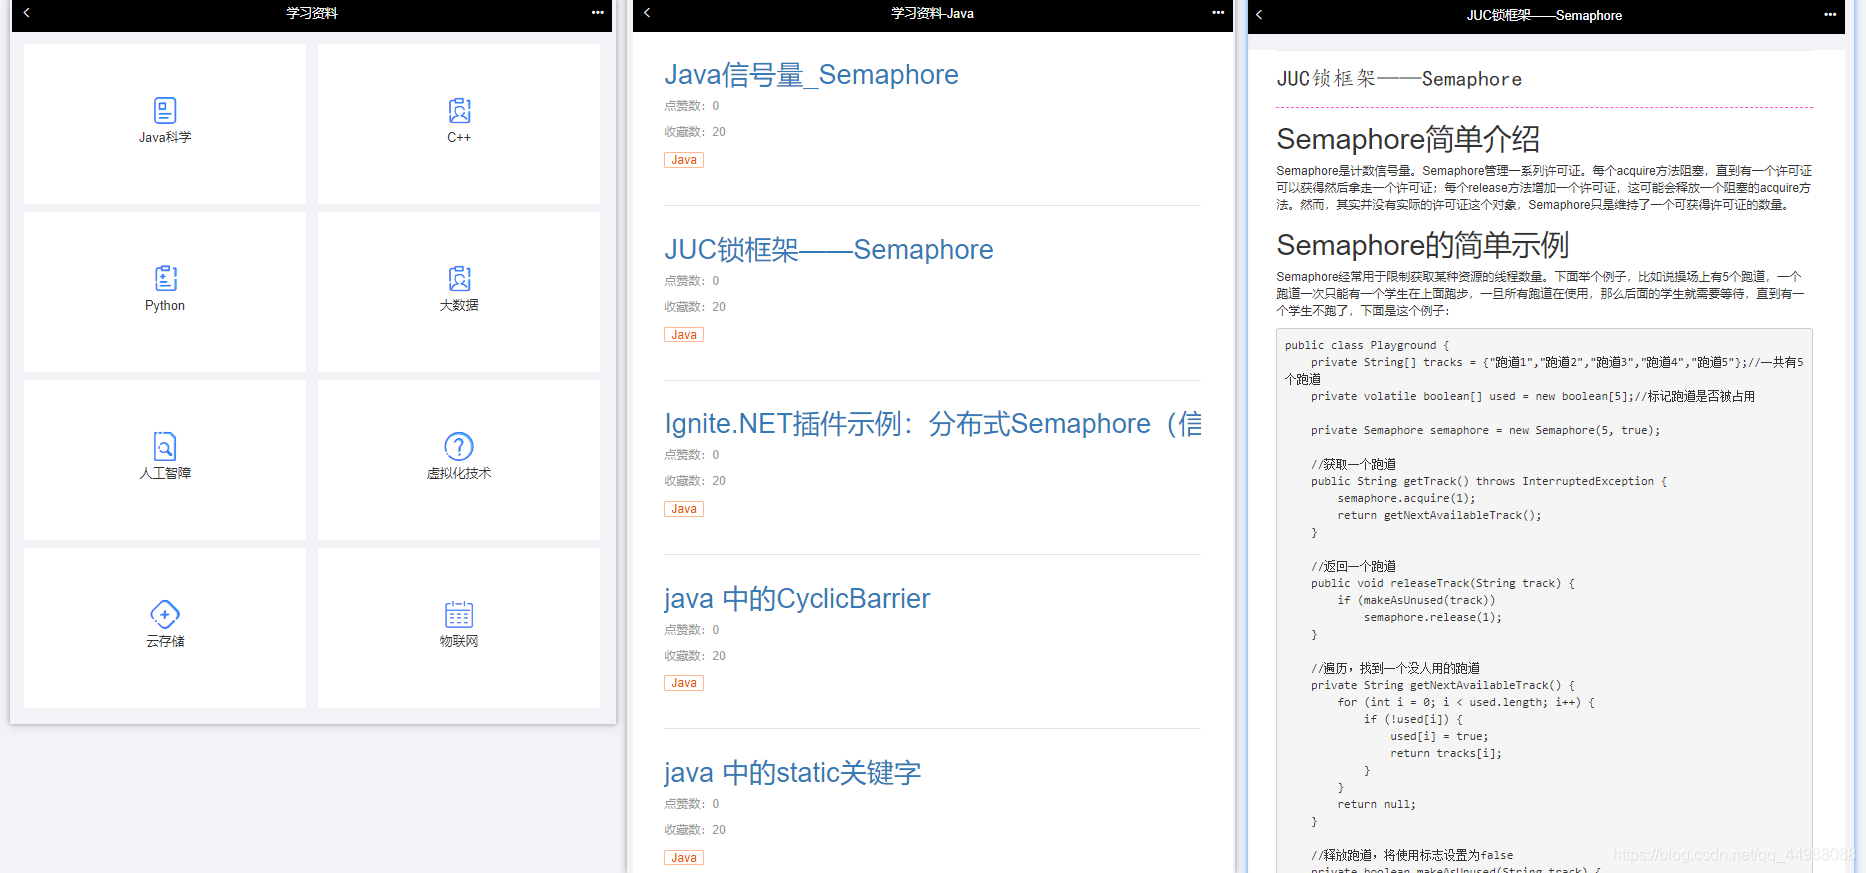This screenshot has height=873, width=1866.
Task: Click the 学习资料 header title
Action: point(312,13)
